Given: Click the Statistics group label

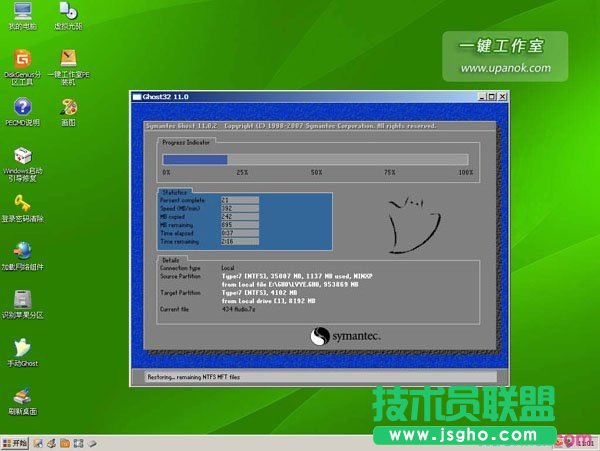Looking at the screenshot, I should pos(174,192).
